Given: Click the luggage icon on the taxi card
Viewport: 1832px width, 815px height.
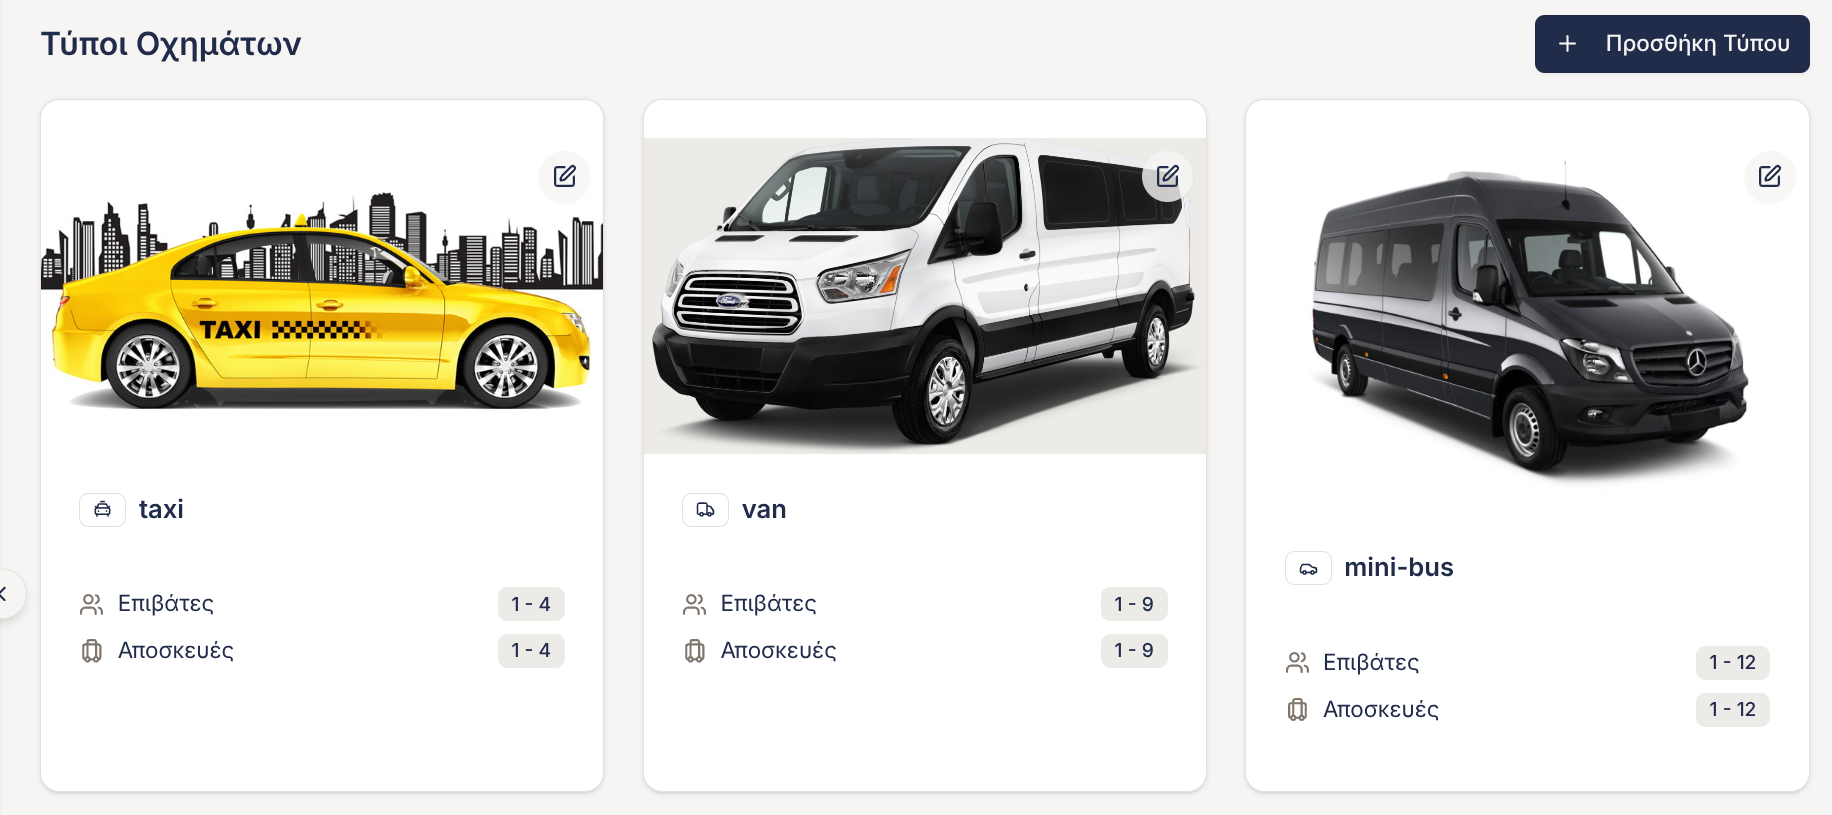Looking at the screenshot, I should tap(92, 651).
